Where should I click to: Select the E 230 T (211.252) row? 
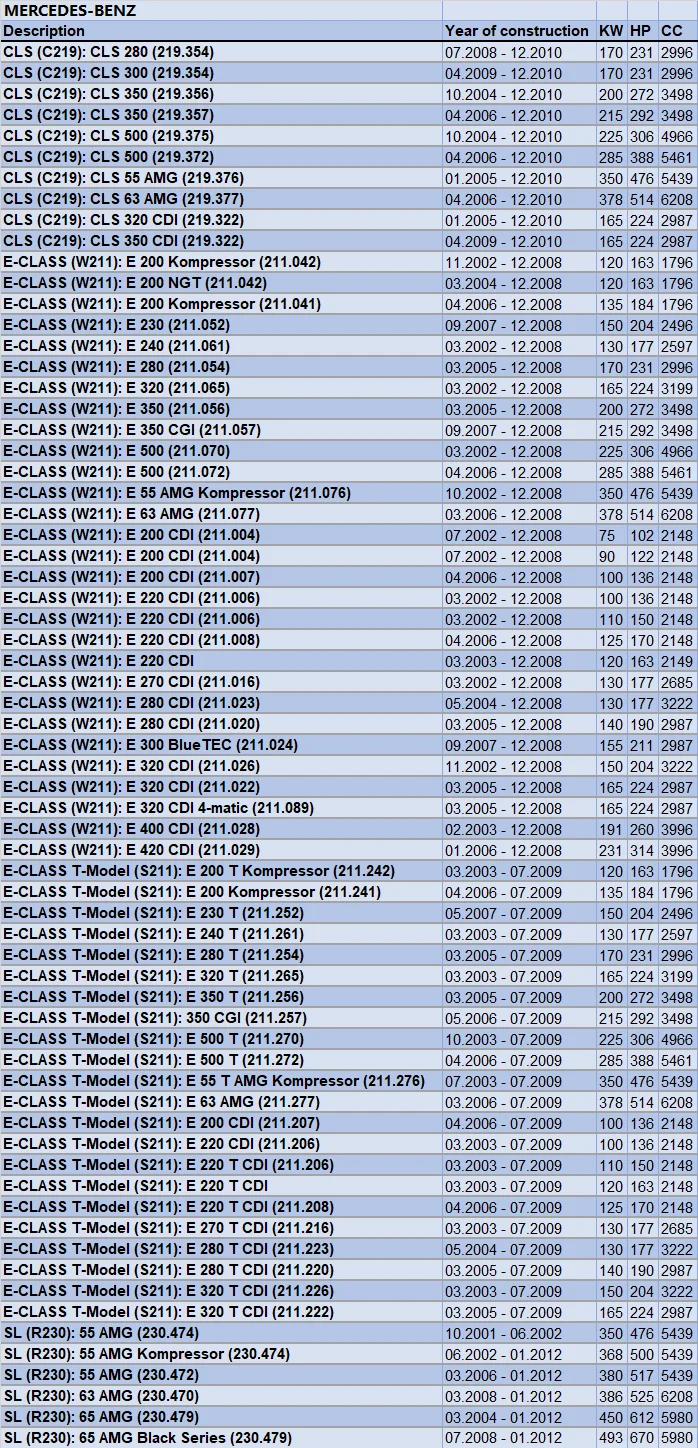[x=349, y=913]
